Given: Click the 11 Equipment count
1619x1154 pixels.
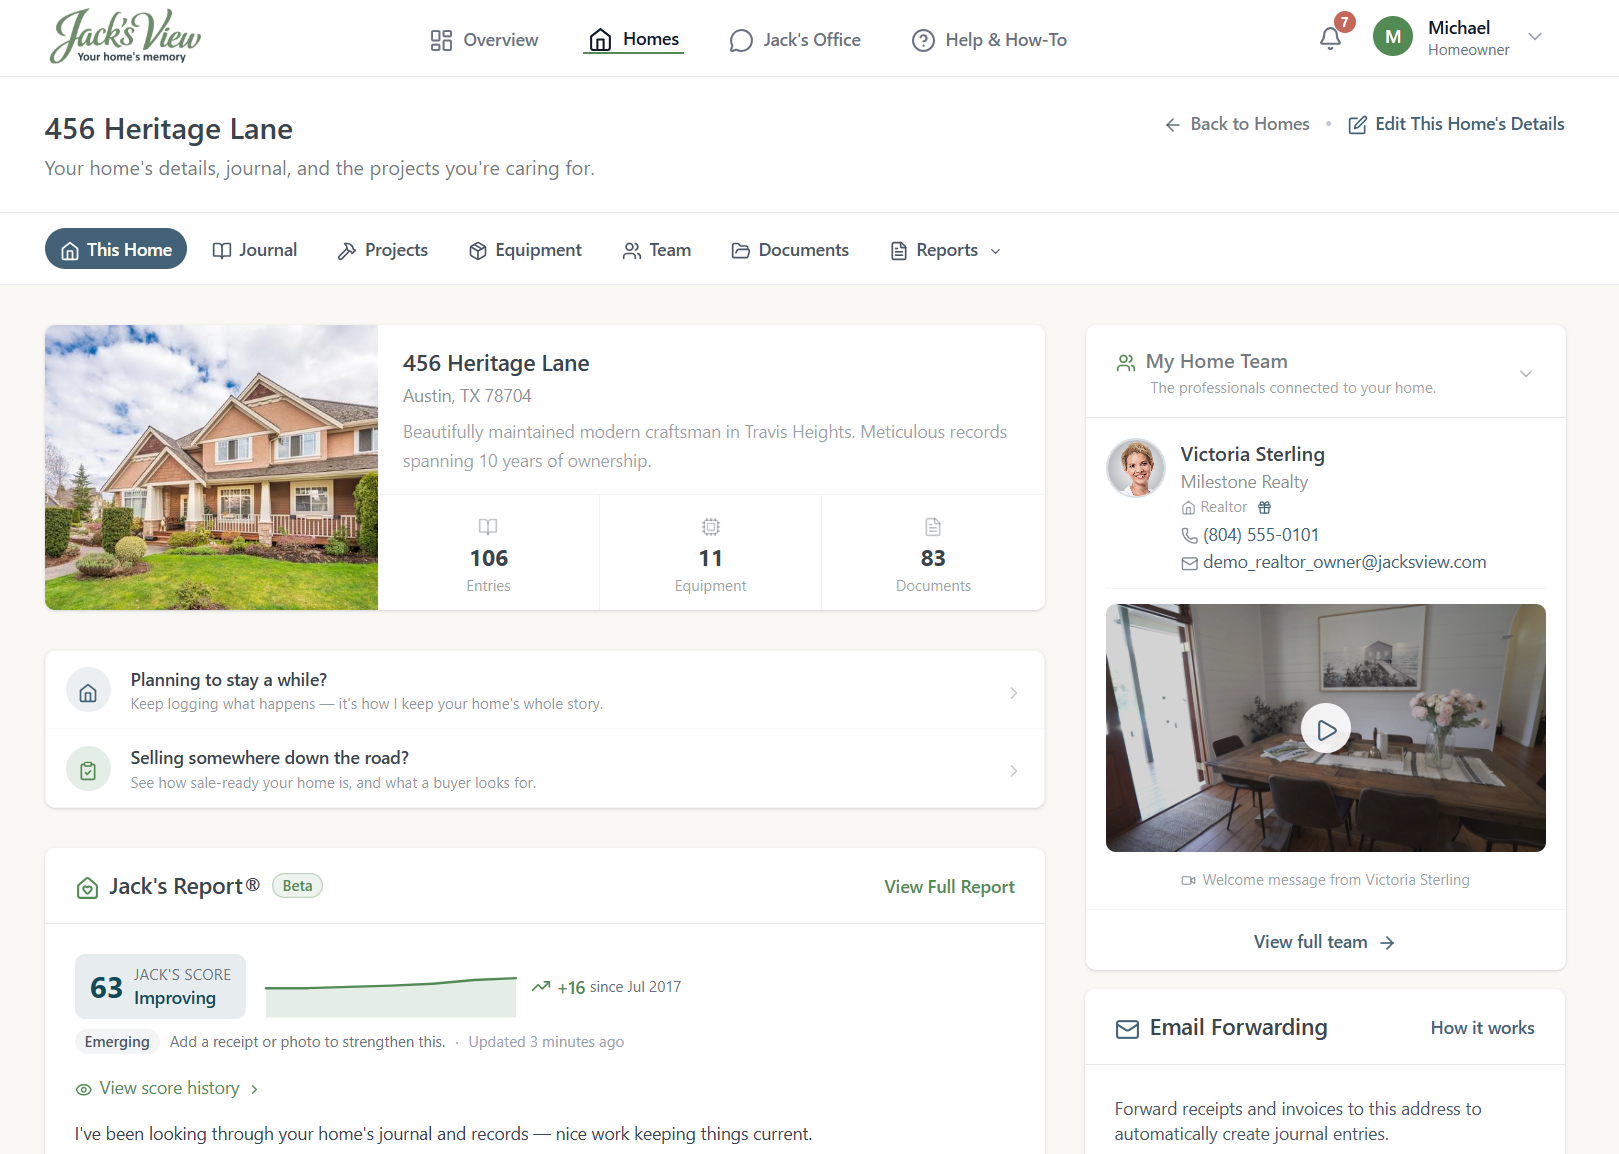Looking at the screenshot, I should pyautogui.click(x=711, y=558).
